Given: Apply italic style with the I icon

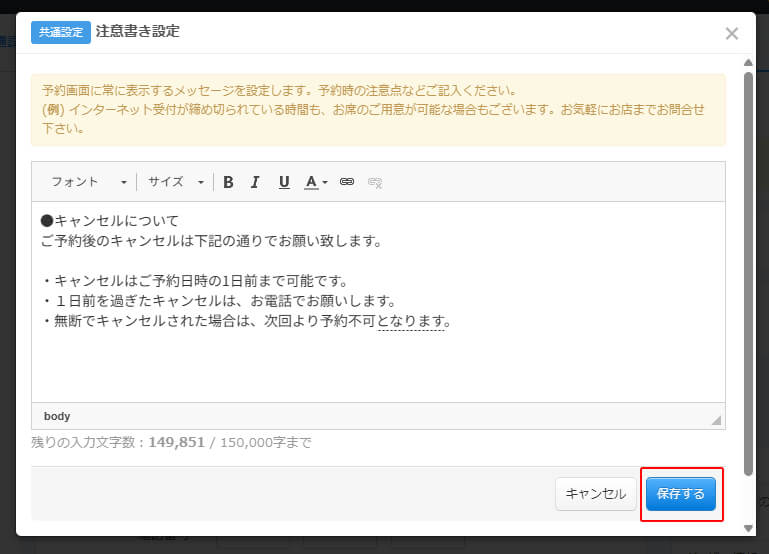Looking at the screenshot, I should coord(255,182).
